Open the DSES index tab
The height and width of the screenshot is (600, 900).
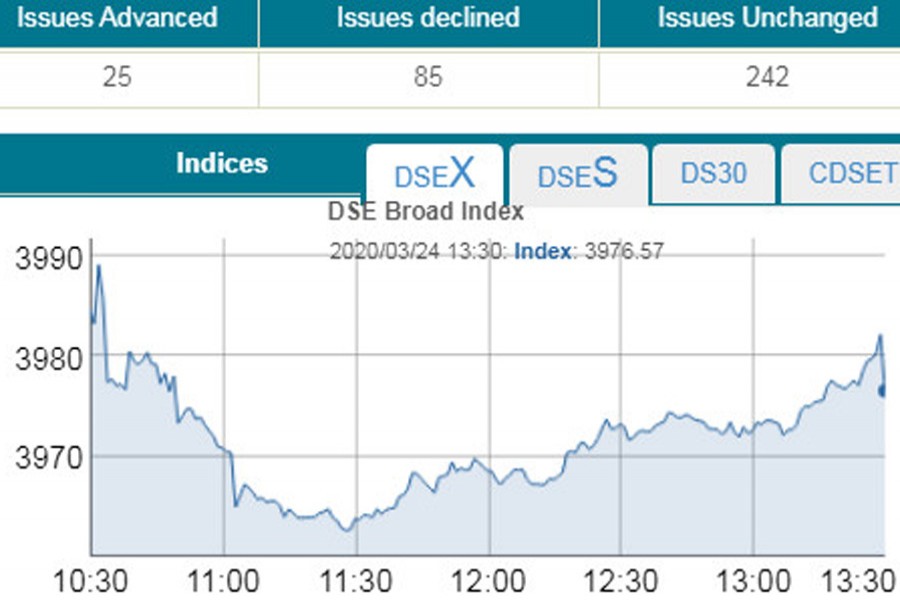(578, 175)
